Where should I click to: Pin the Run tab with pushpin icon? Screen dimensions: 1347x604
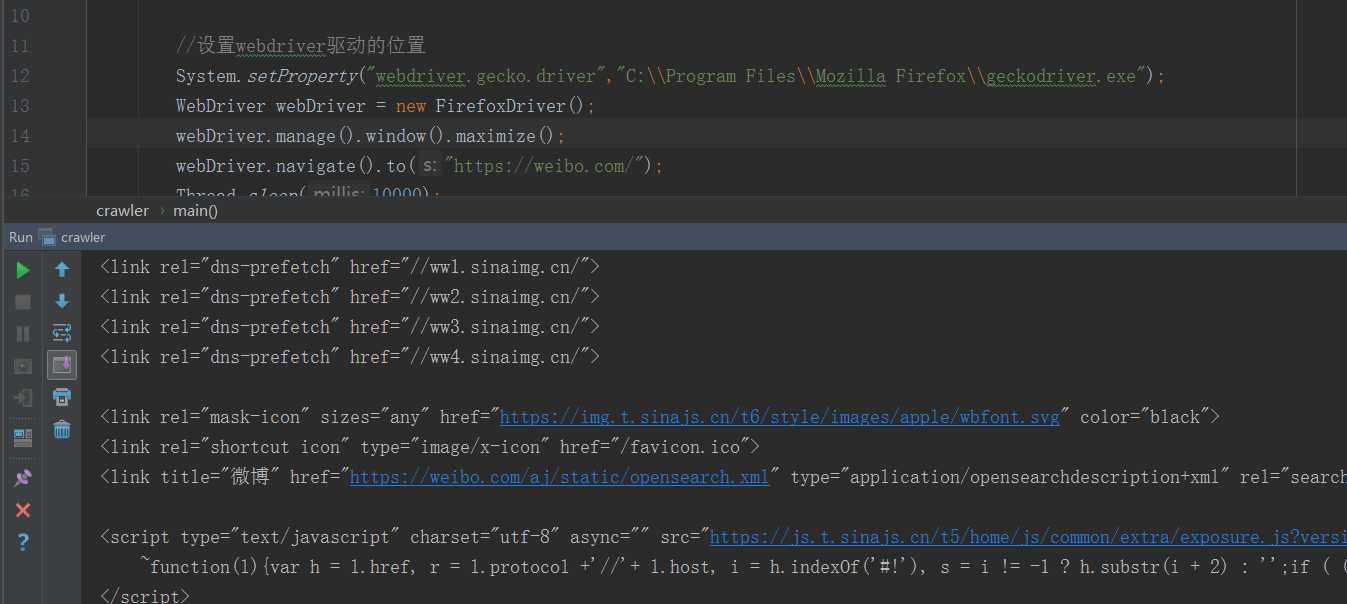[x=22, y=478]
